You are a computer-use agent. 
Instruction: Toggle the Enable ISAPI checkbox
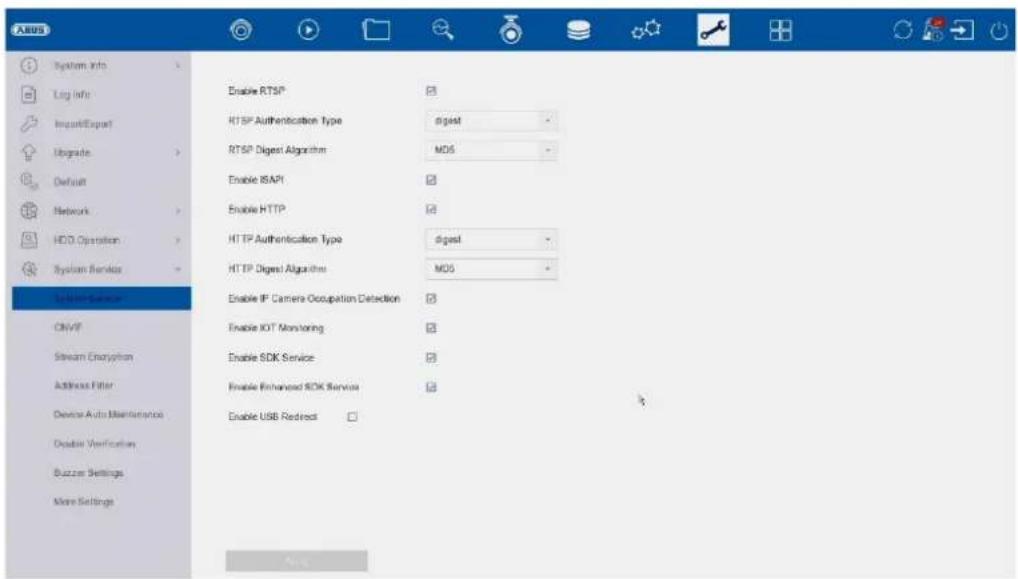click(431, 180)
